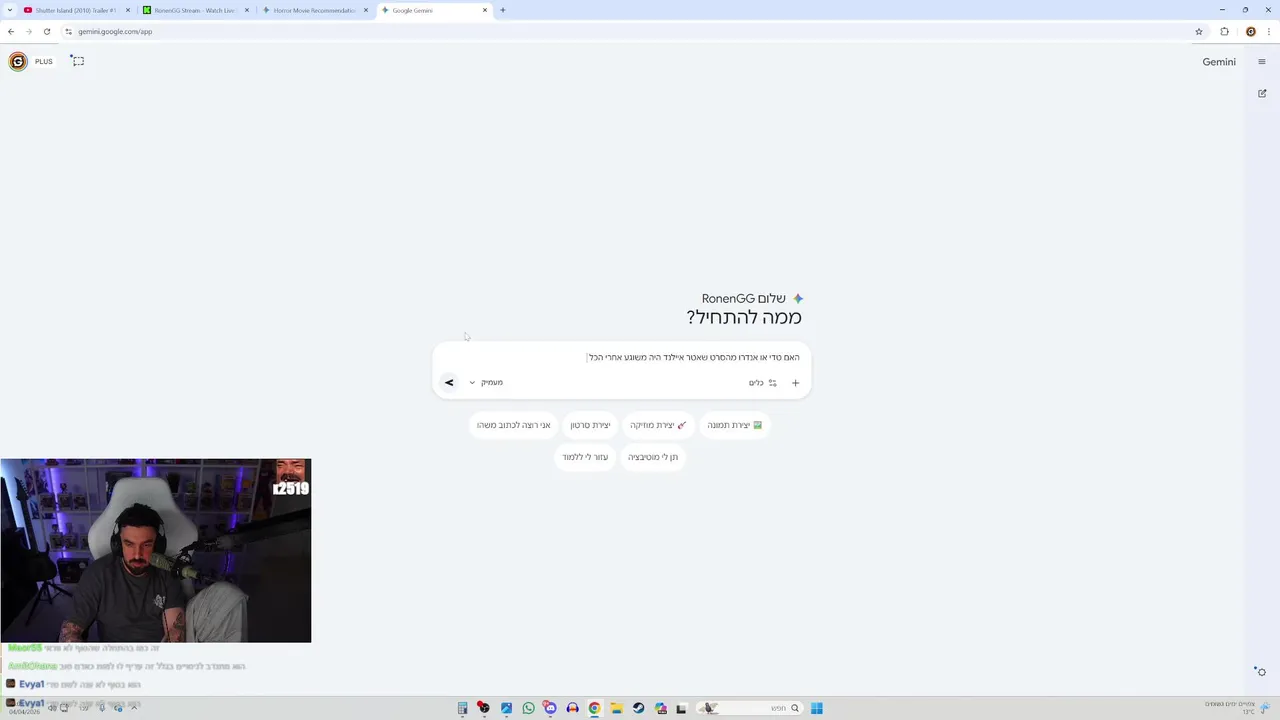Choose the אני רוצה לכתוב משהו chip

513,425
